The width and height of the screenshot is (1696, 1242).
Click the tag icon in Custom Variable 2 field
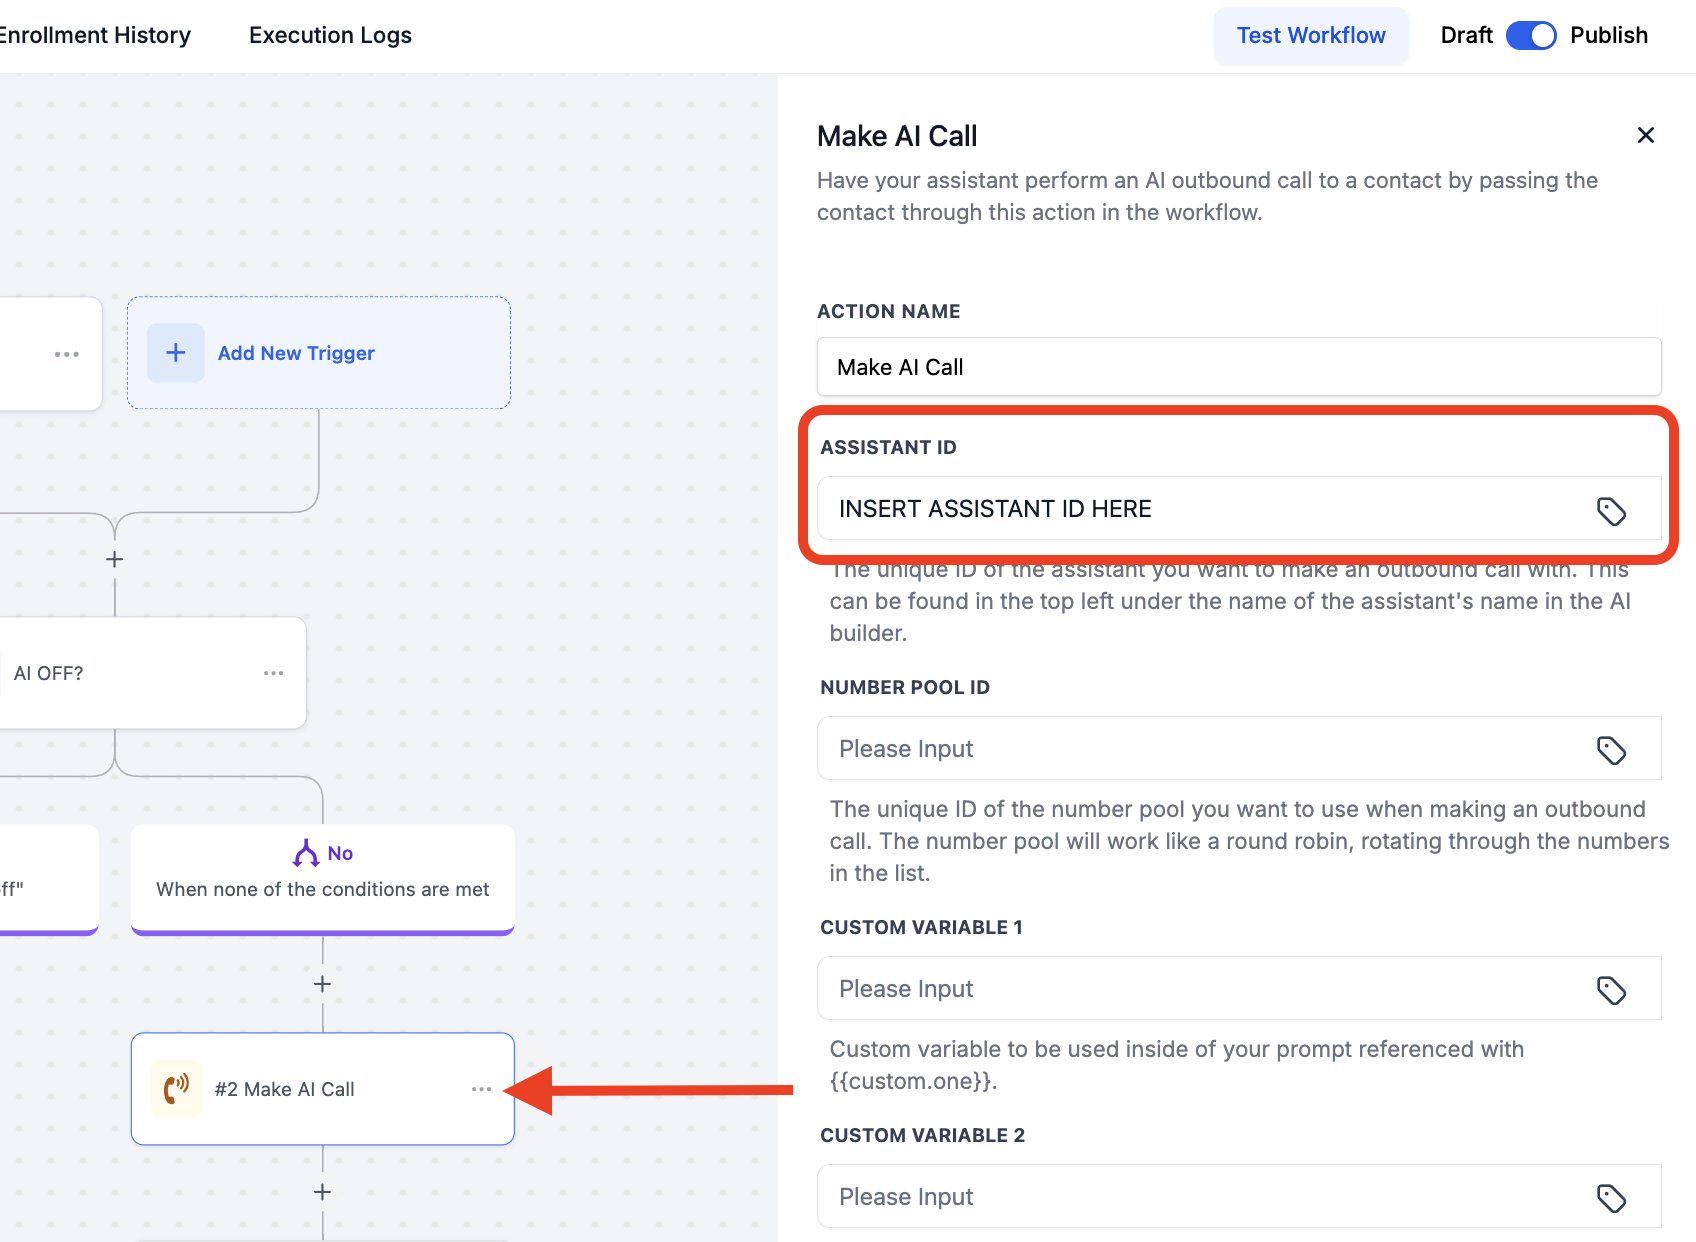pos(1611,1198)
